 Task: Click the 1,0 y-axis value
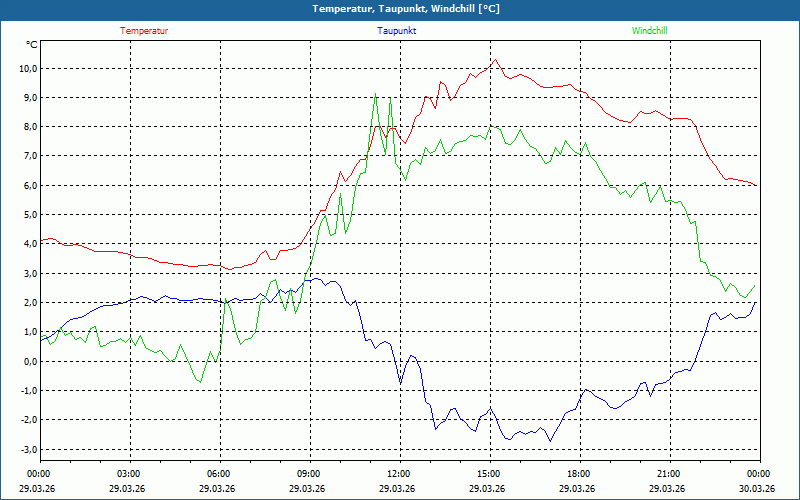[31, 332]
